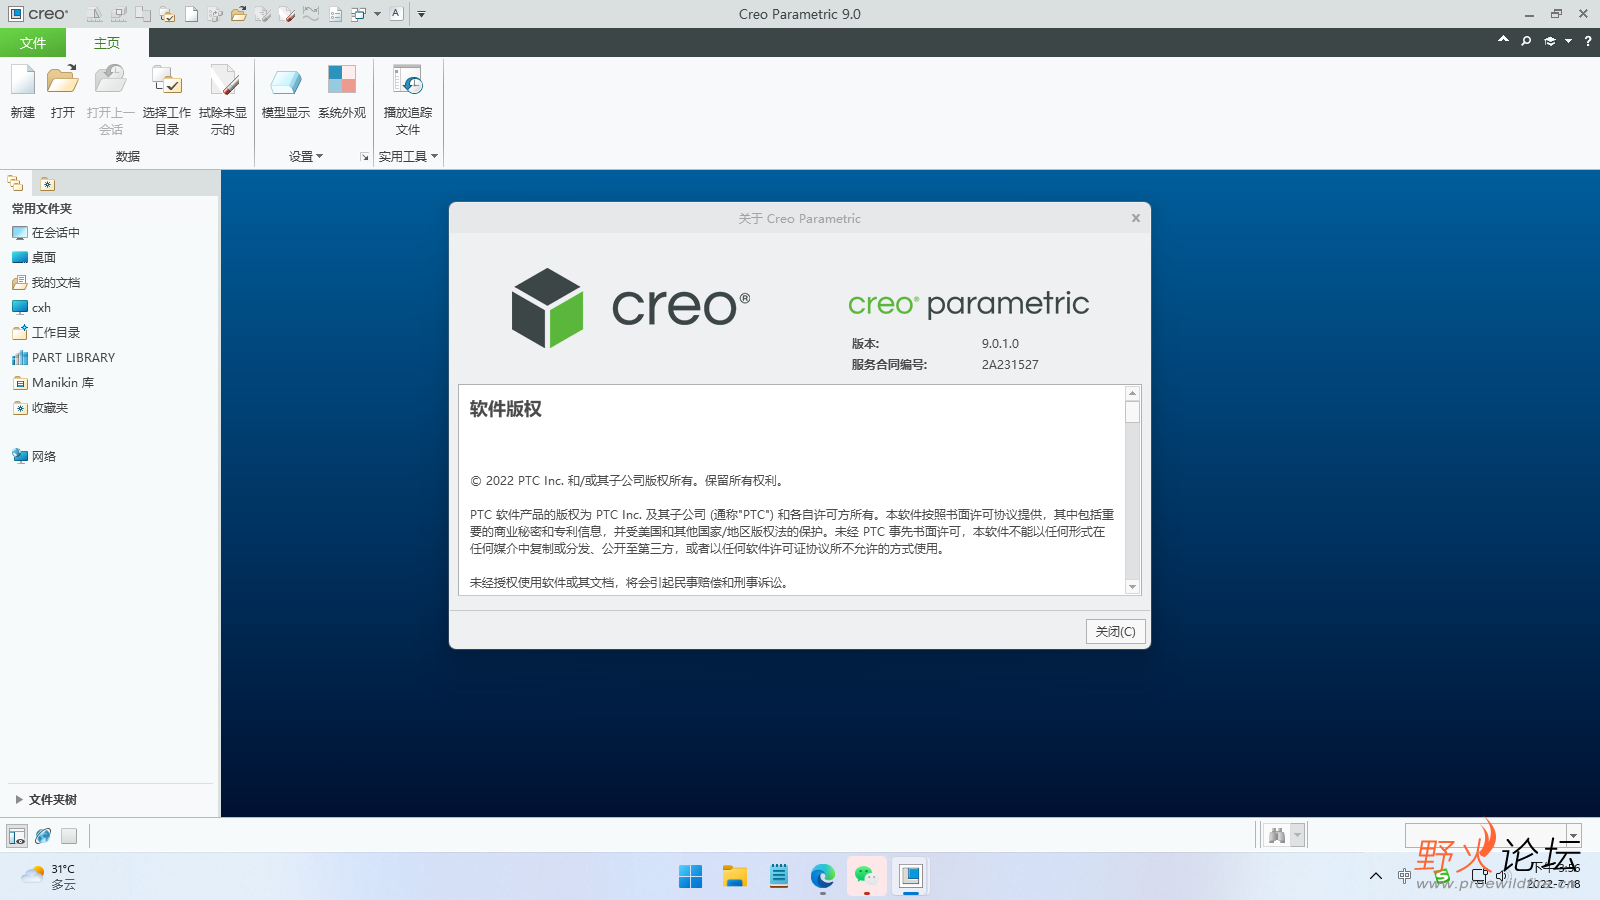Click the learning graduation cap icon
The height and width of the screenshot is (900, 1600).
(1550, 41)
